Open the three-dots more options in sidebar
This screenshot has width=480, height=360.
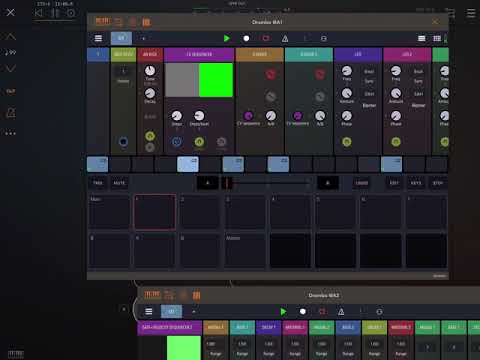pos(10,133)
